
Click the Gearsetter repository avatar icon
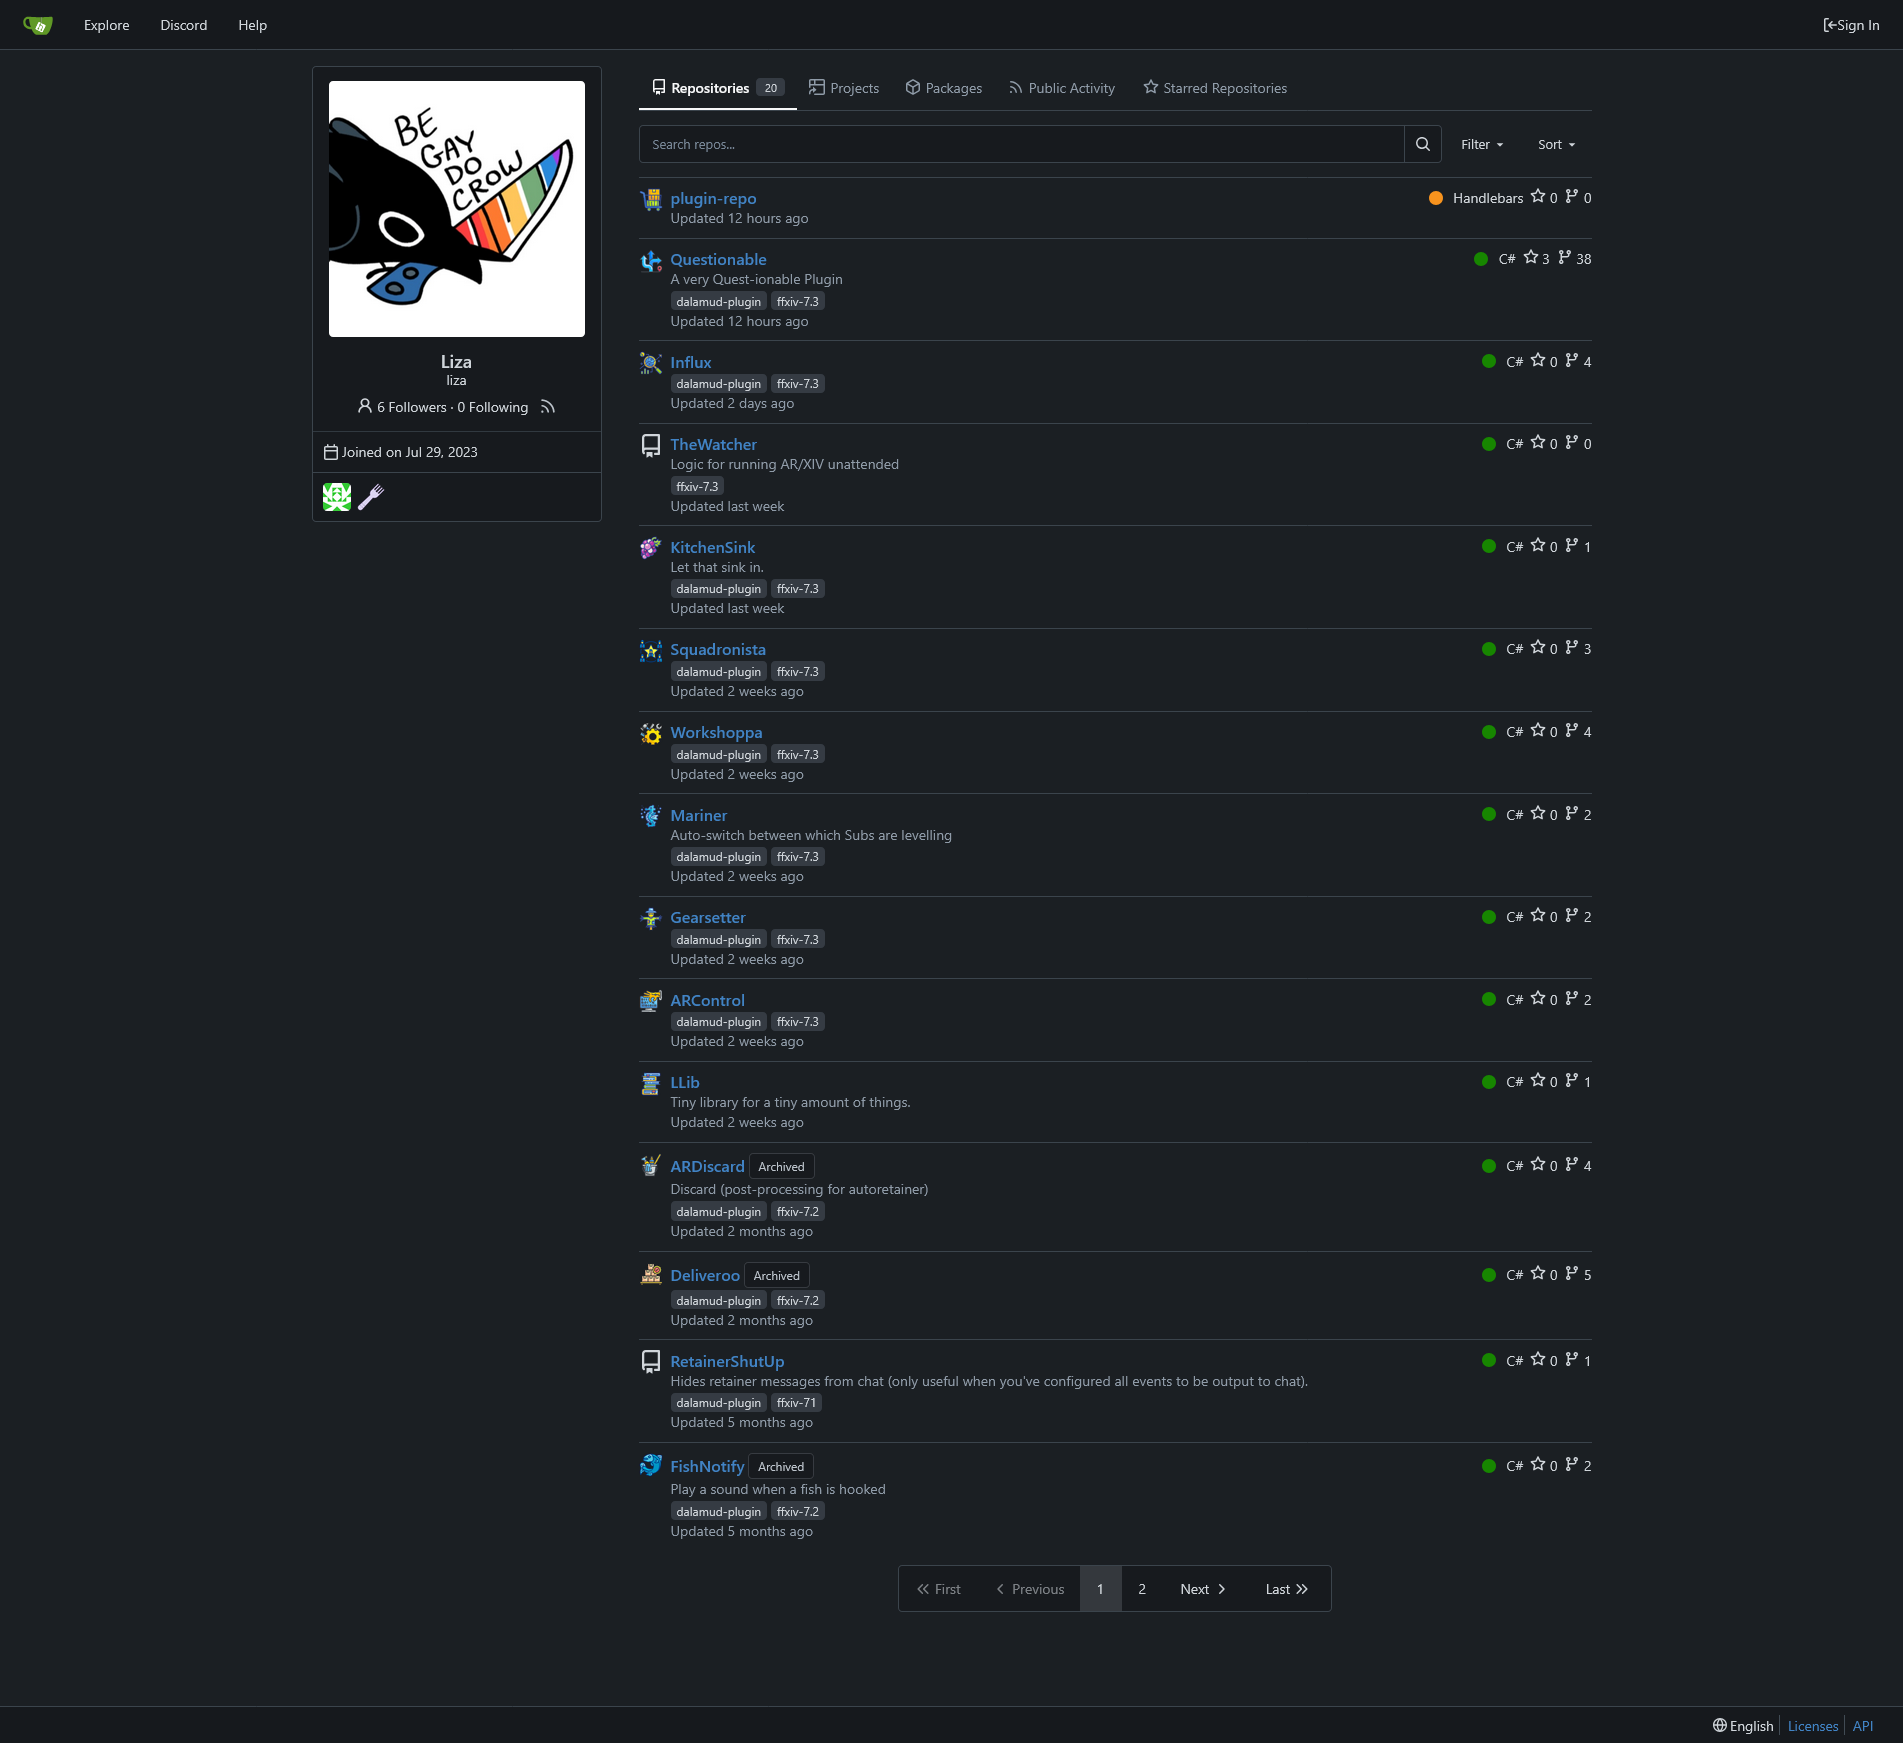coord(651,918)
